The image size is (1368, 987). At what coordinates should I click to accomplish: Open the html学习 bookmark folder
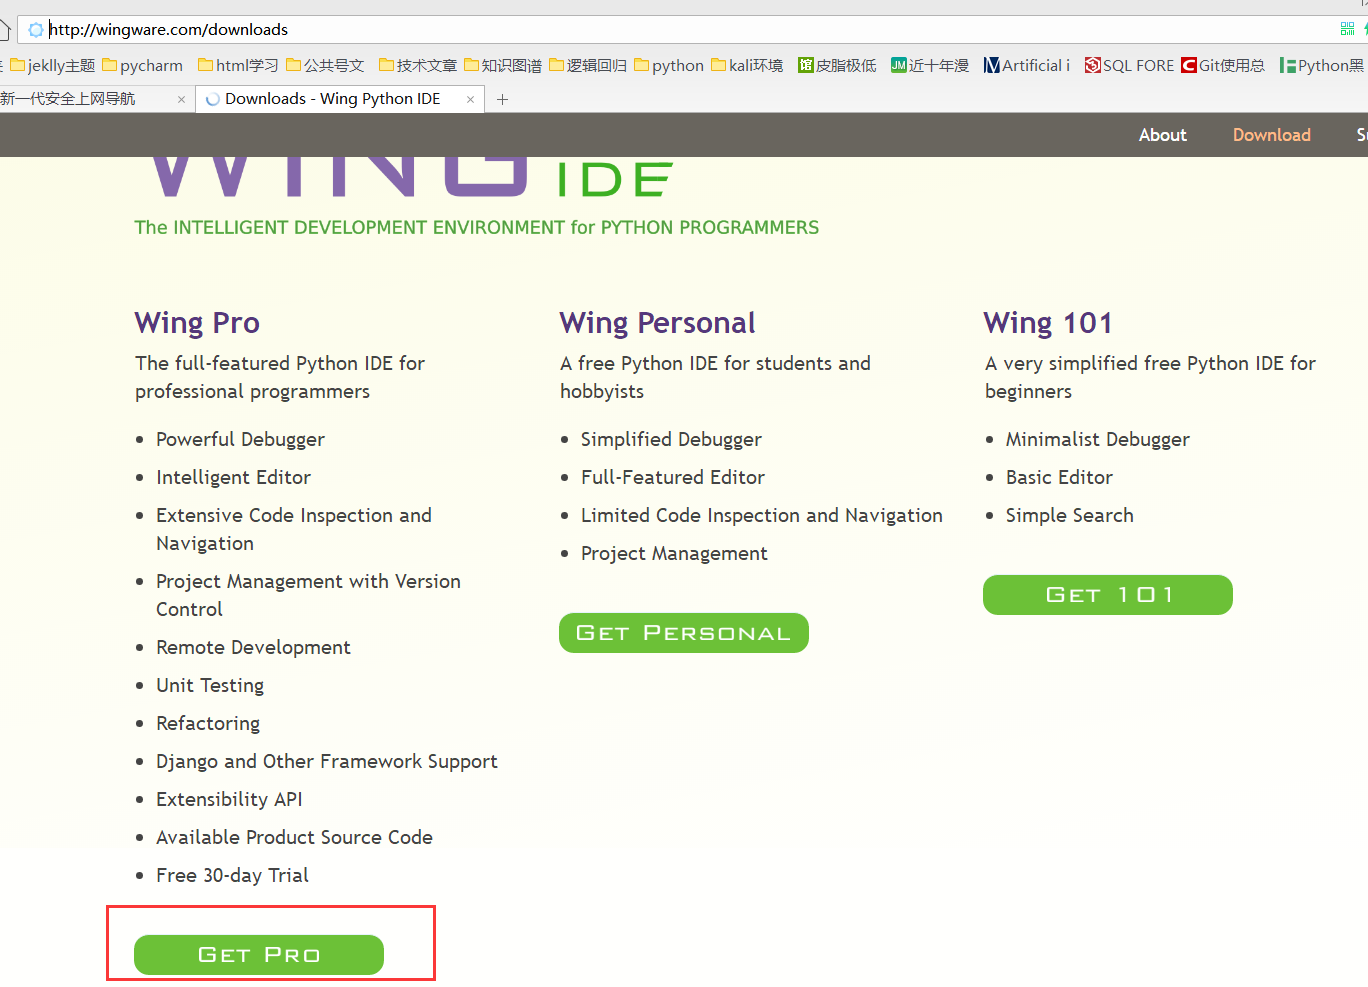tap(238, 66)
